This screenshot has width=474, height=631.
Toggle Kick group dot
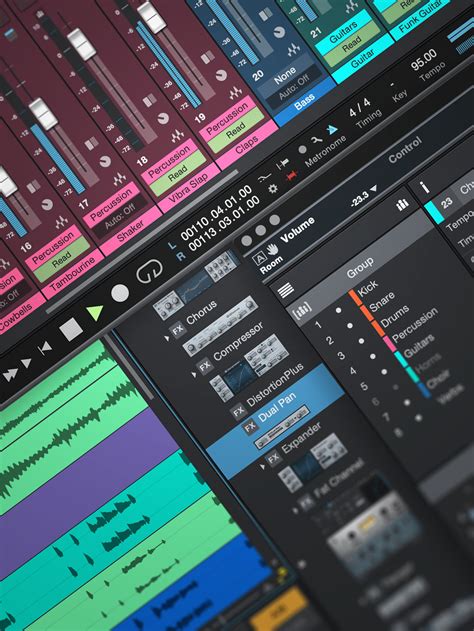339,310
